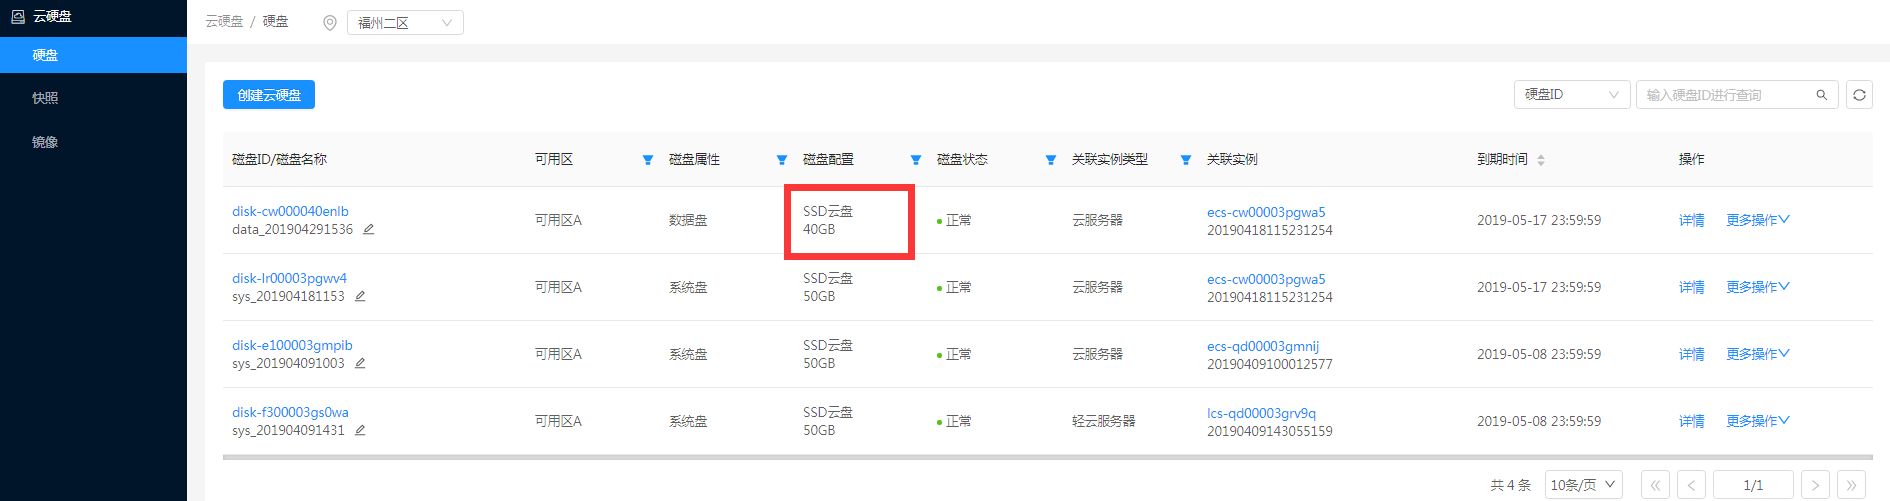Open the 福州二区 region dropdown
Screen dimensions: 1890x501
click(x=405, y=22)
